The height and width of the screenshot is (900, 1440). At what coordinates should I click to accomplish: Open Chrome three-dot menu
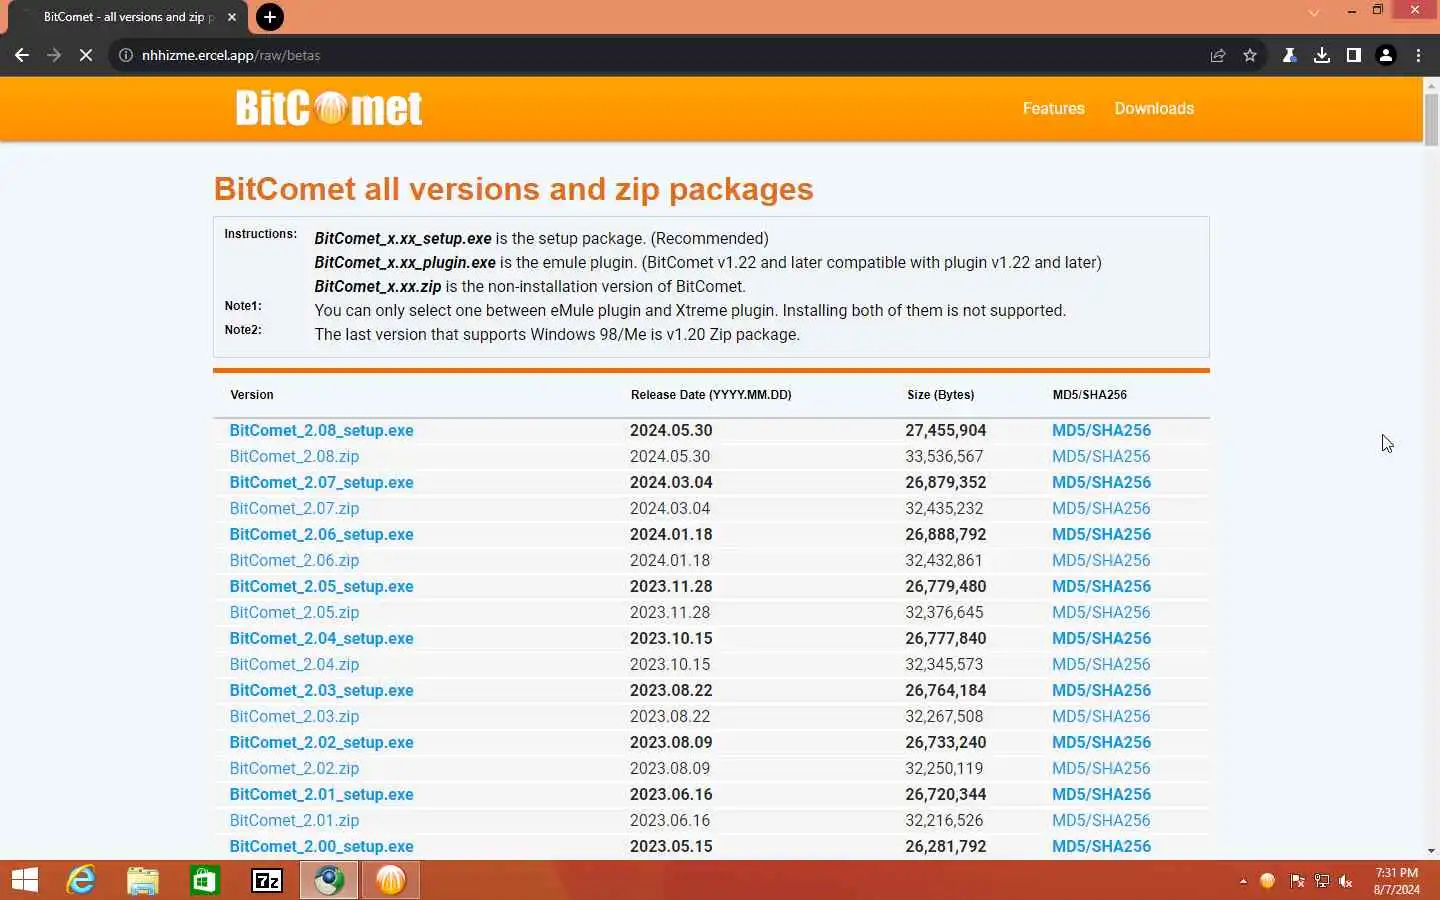click(1418, 55)
